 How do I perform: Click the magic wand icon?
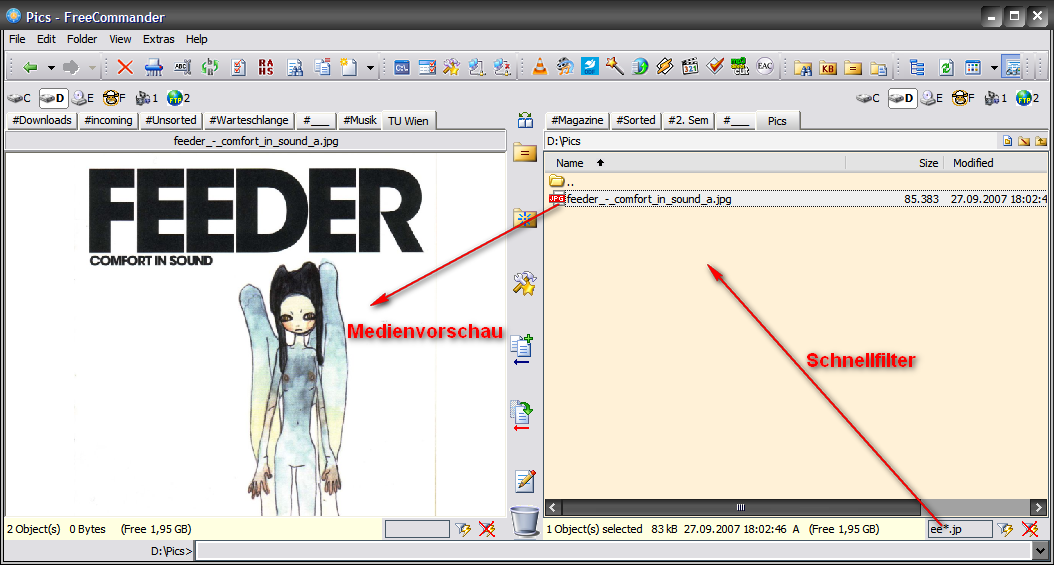[614, 66]
